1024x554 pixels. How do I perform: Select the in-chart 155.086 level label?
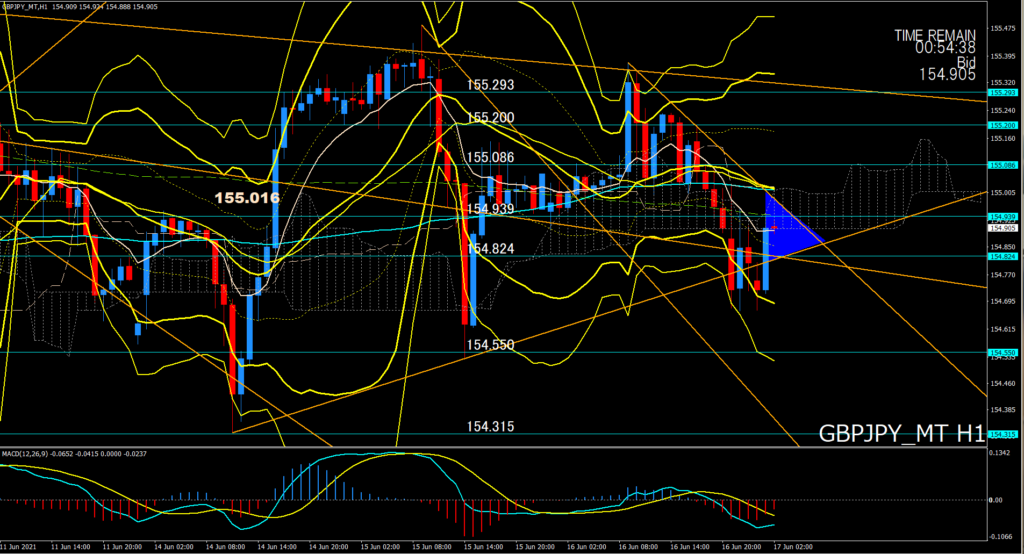[490, 157]
